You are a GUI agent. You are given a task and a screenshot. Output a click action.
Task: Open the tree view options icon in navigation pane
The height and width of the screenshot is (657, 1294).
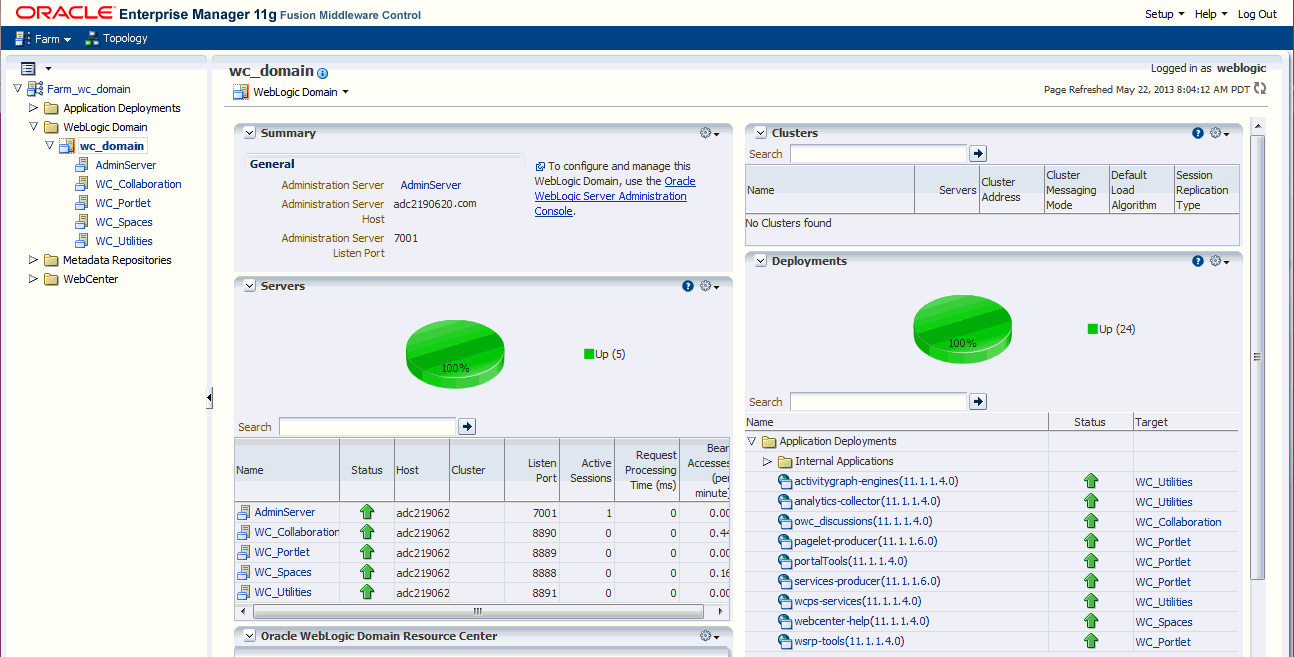(x=29, y=68)
